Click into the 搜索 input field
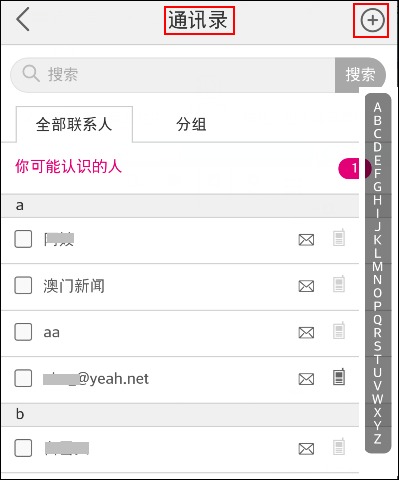Viewport: 399px width, 480px height. [x=173, y=75]
